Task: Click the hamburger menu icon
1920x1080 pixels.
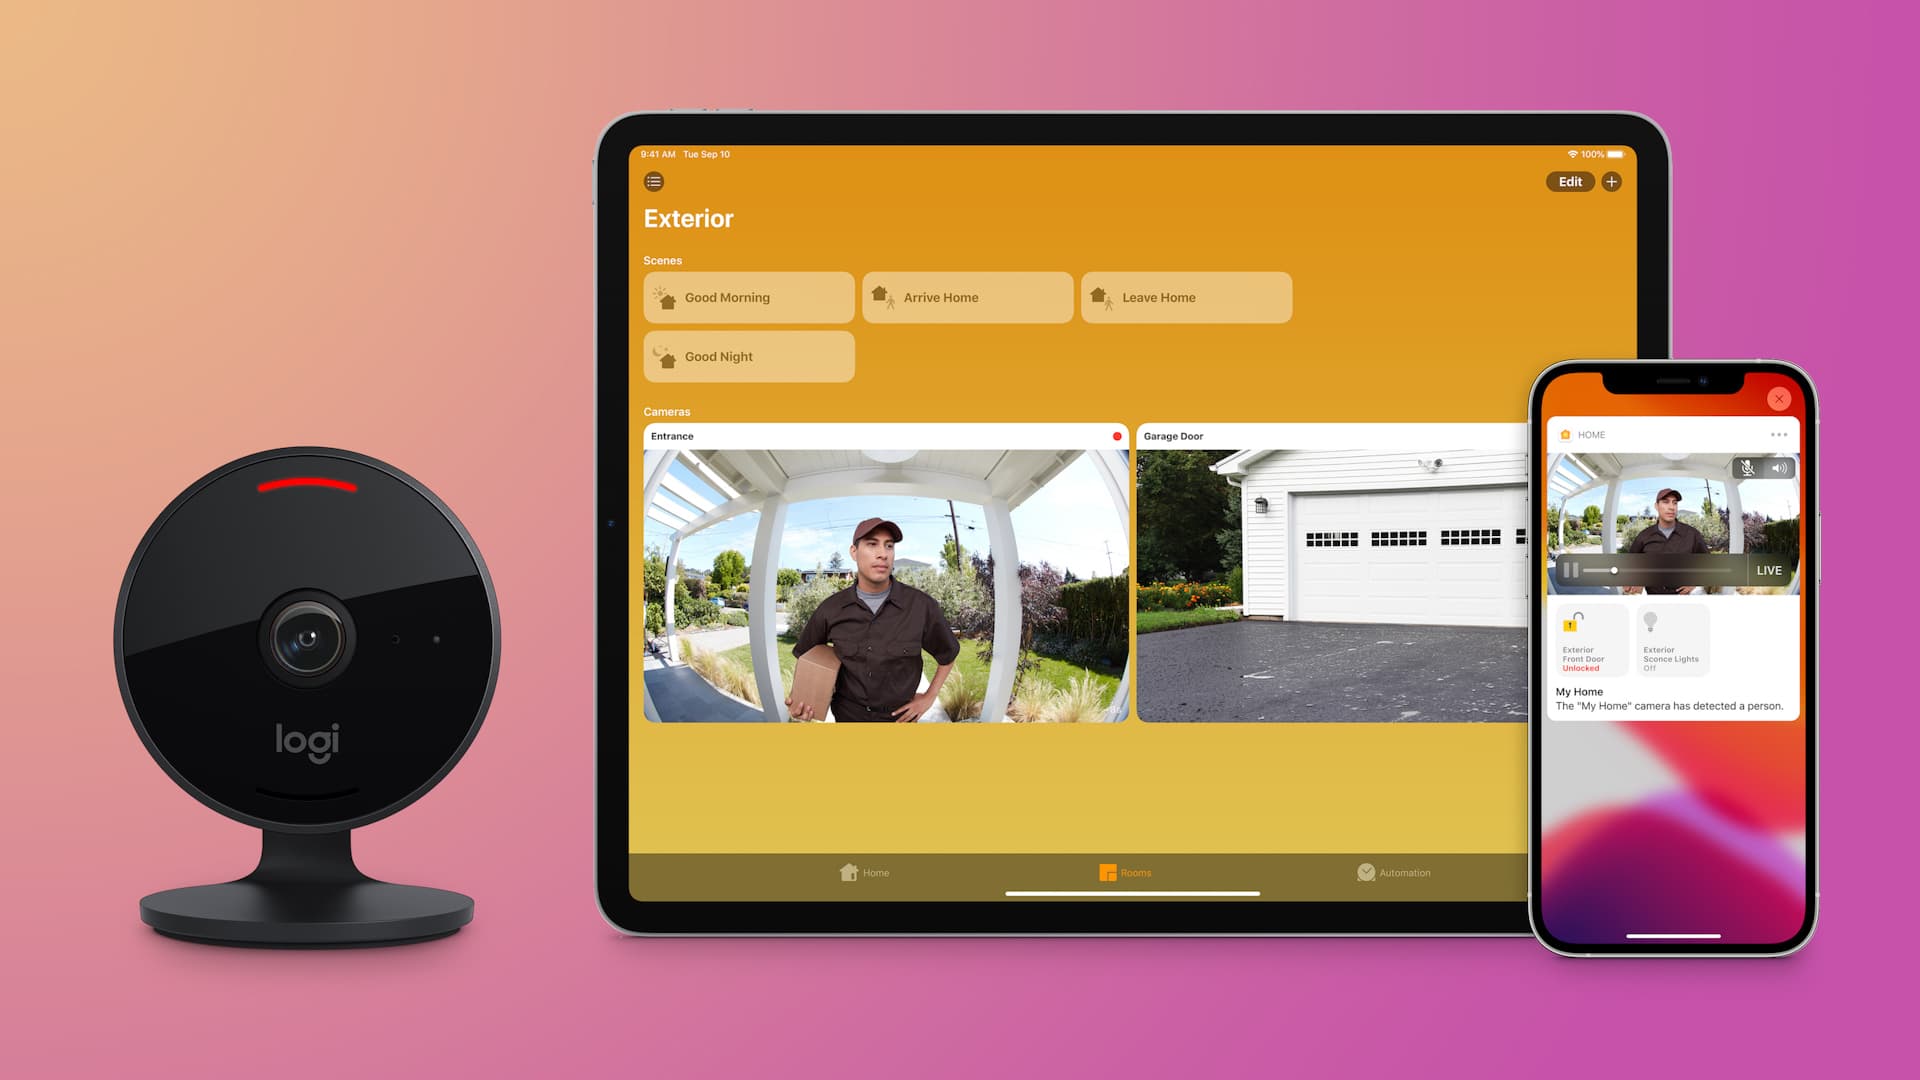Action: (x=653, y=181)
